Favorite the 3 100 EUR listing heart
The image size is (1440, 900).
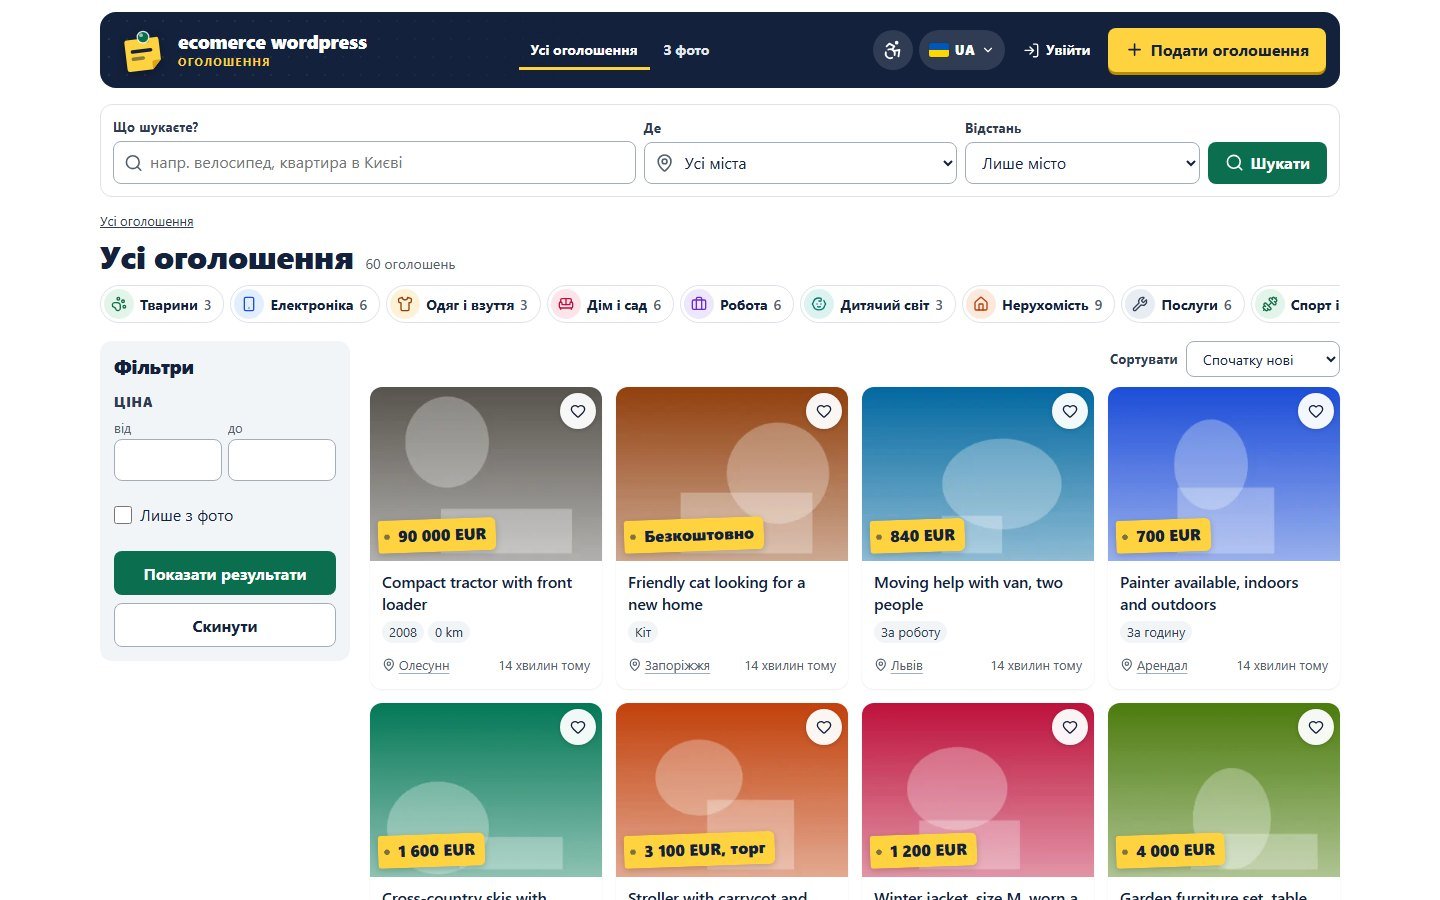[824, 727]
